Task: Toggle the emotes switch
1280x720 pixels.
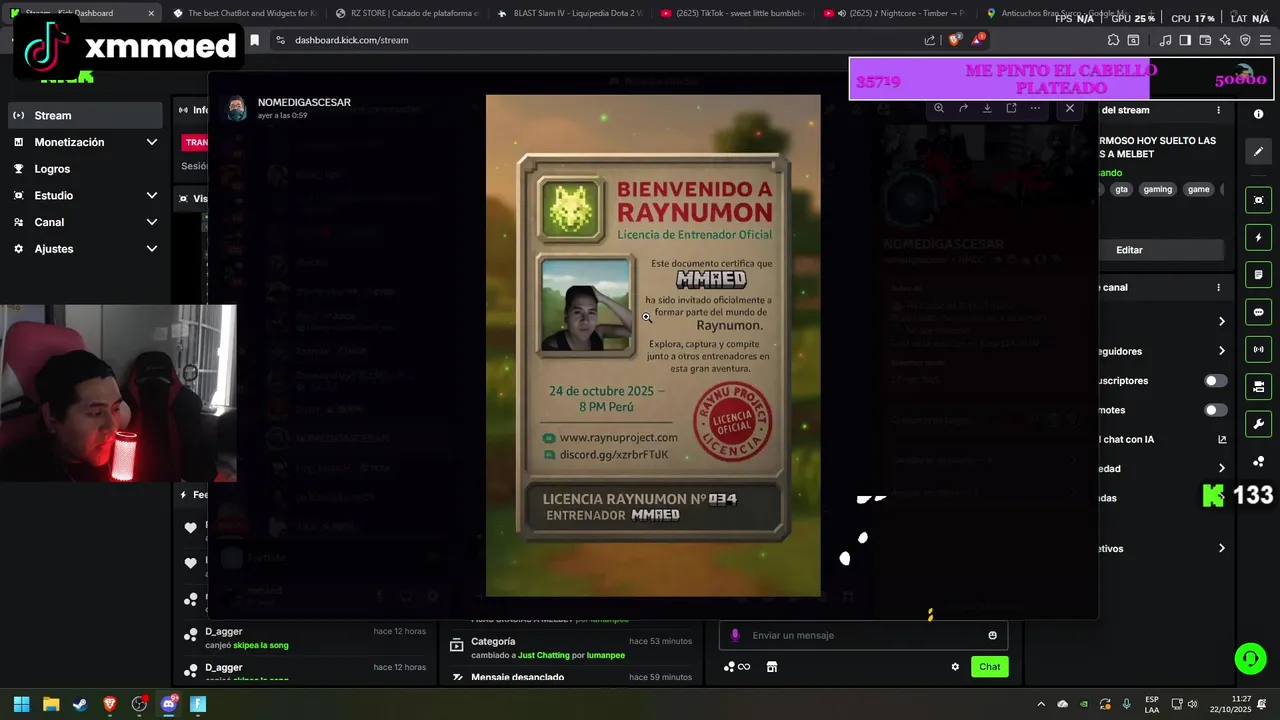Action: pos(1215,410)
